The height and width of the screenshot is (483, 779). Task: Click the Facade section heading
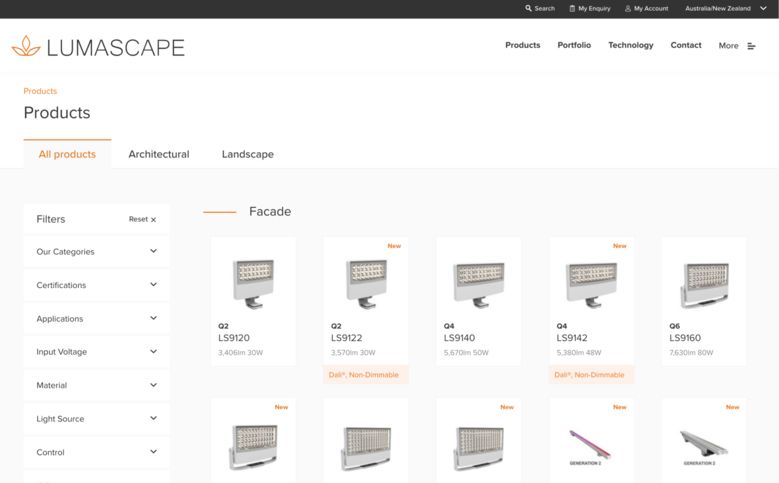pyautogui.click(x=270, y=212)
